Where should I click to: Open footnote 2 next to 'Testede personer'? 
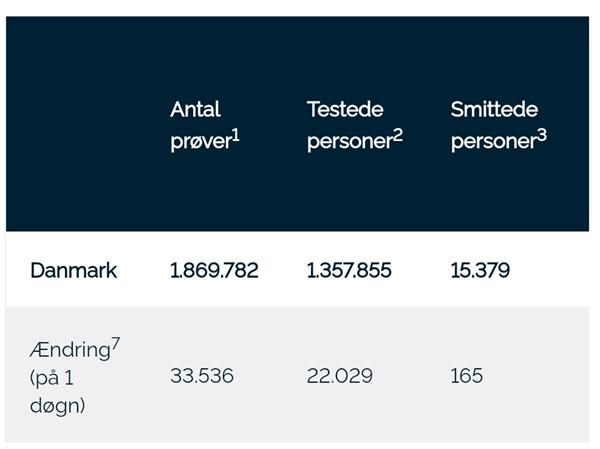[x=398, y=135]
